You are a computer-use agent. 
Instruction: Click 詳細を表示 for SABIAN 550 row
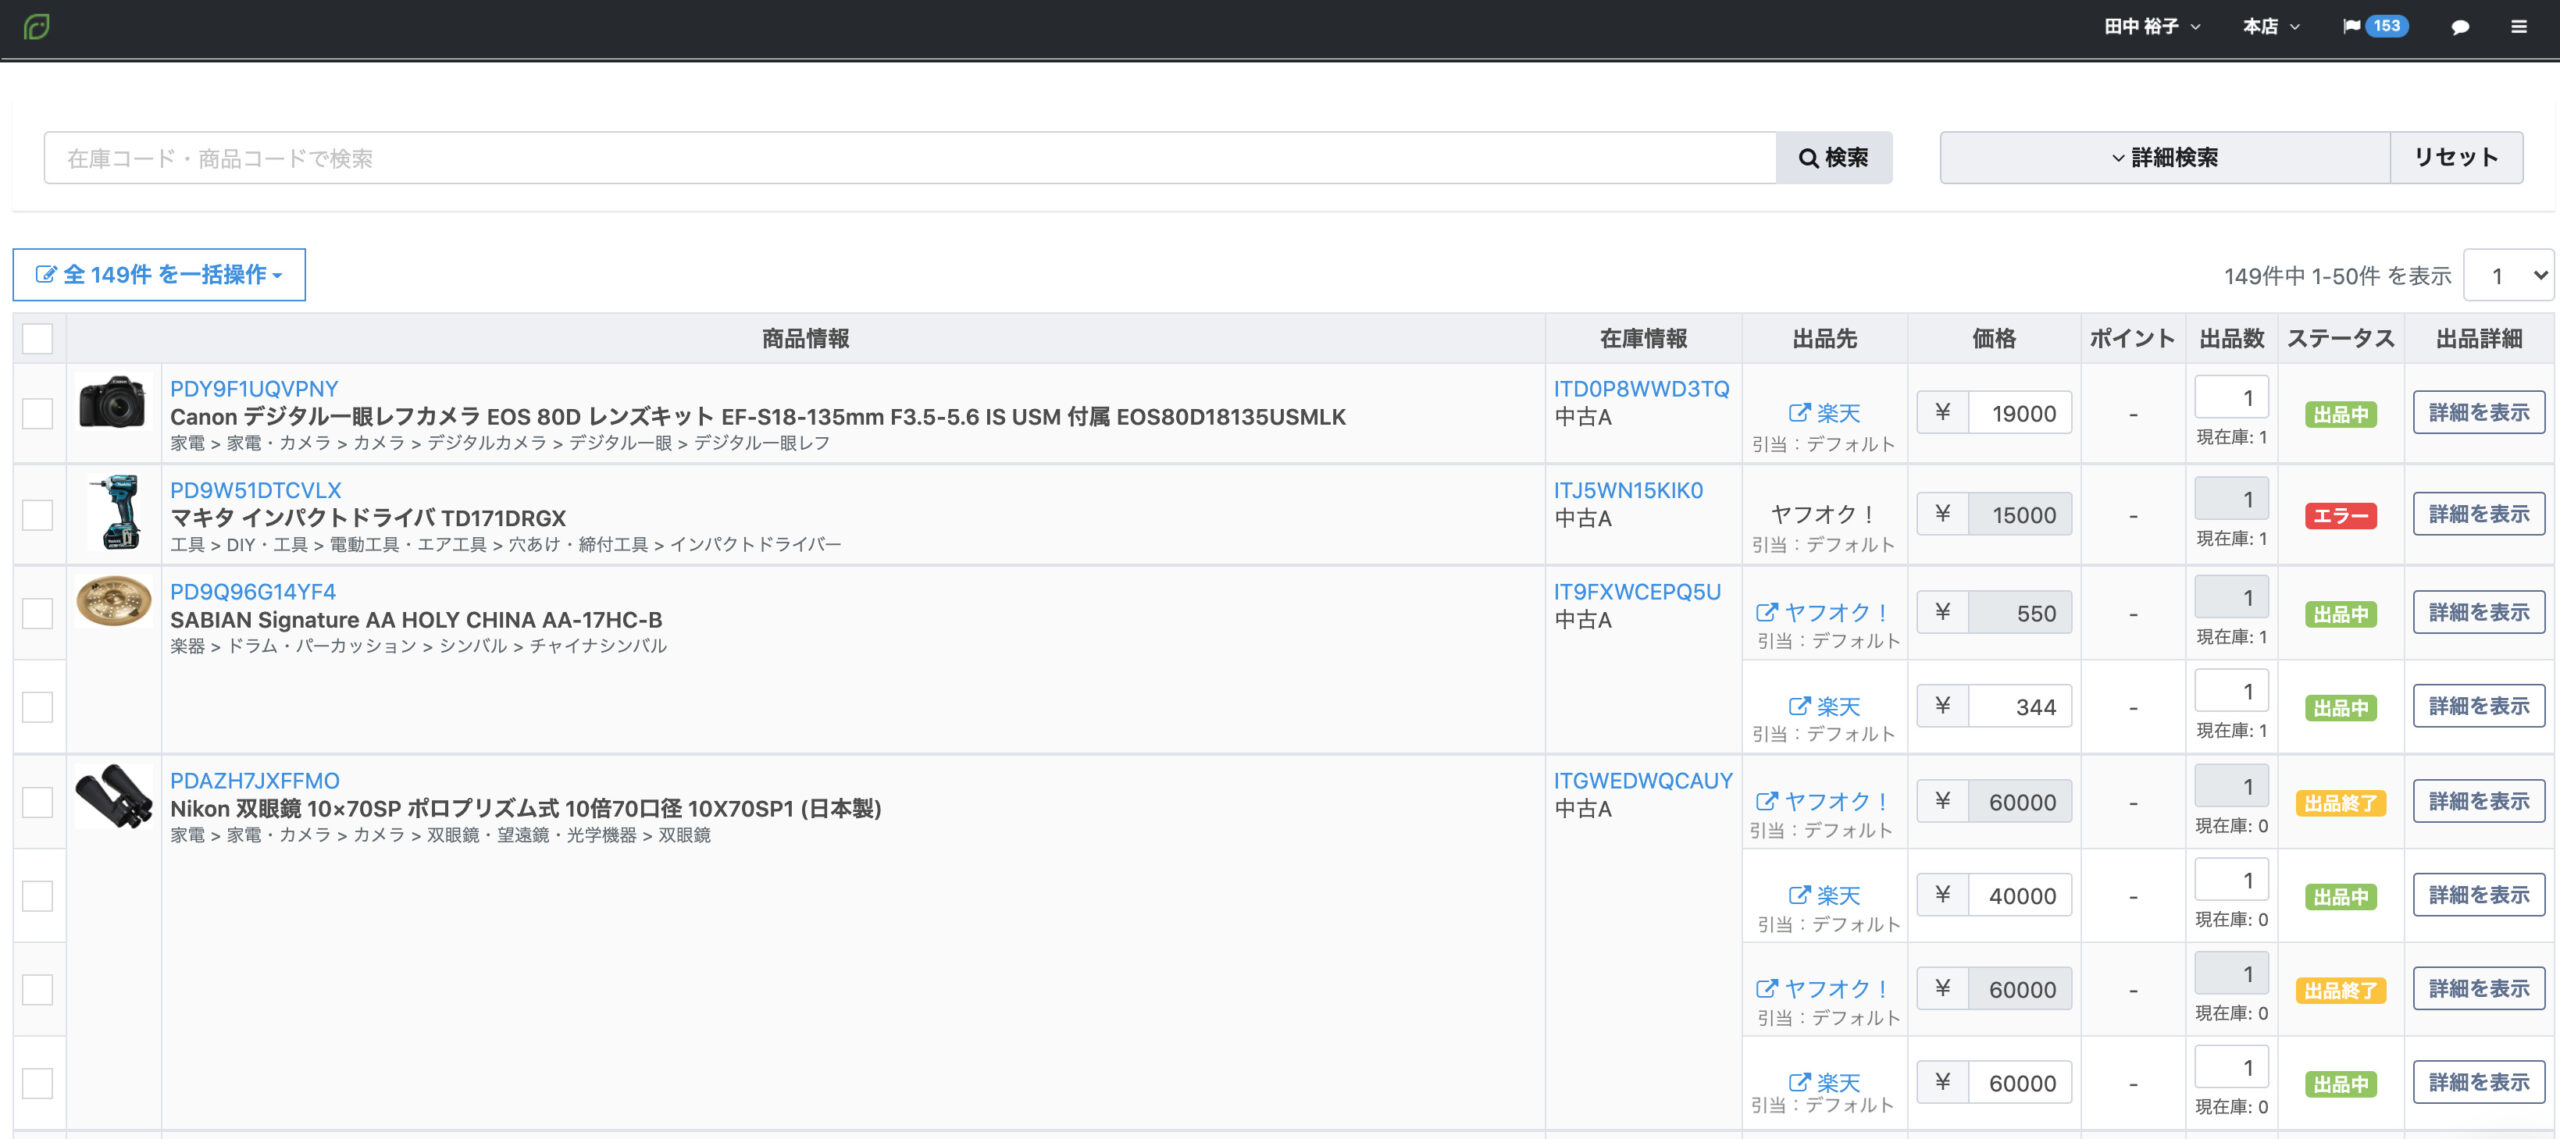click(x=2479, y=612)
